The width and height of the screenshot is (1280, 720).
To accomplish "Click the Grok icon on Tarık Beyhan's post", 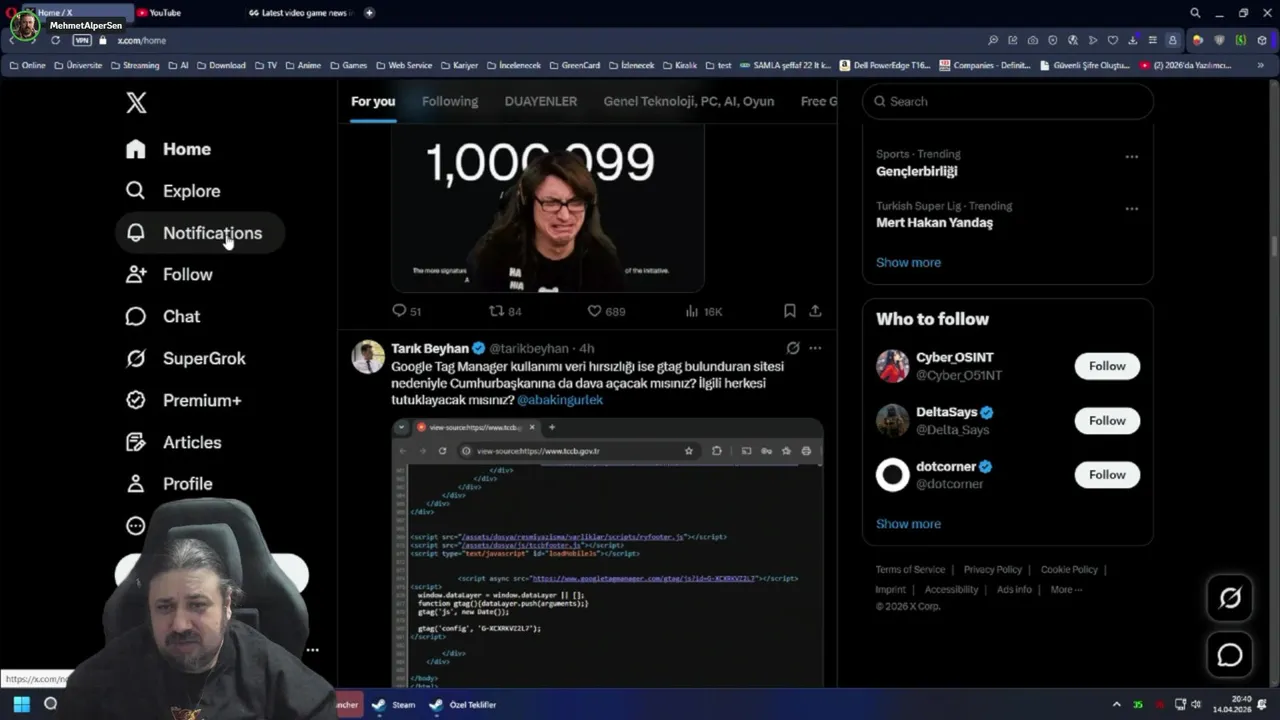I will click(x=792, y=348).
